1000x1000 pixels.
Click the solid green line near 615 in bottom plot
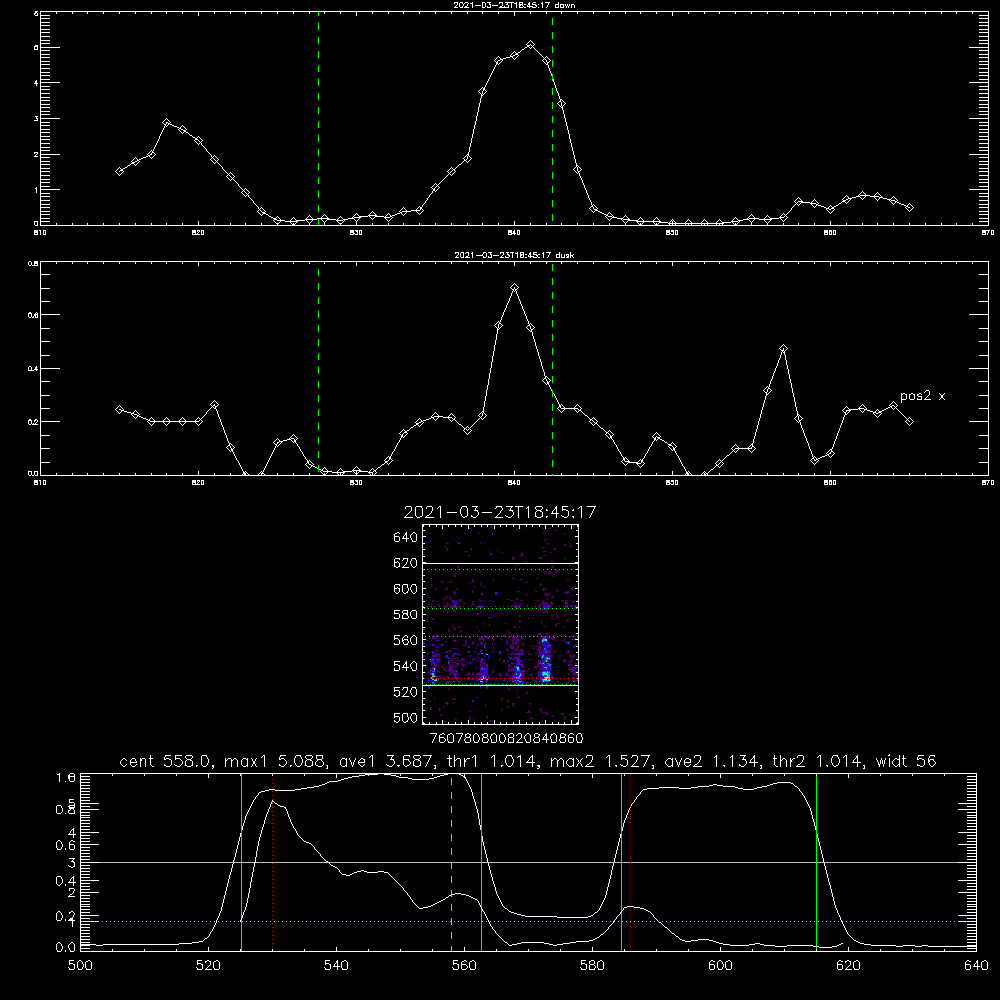[x=816, y=861]
